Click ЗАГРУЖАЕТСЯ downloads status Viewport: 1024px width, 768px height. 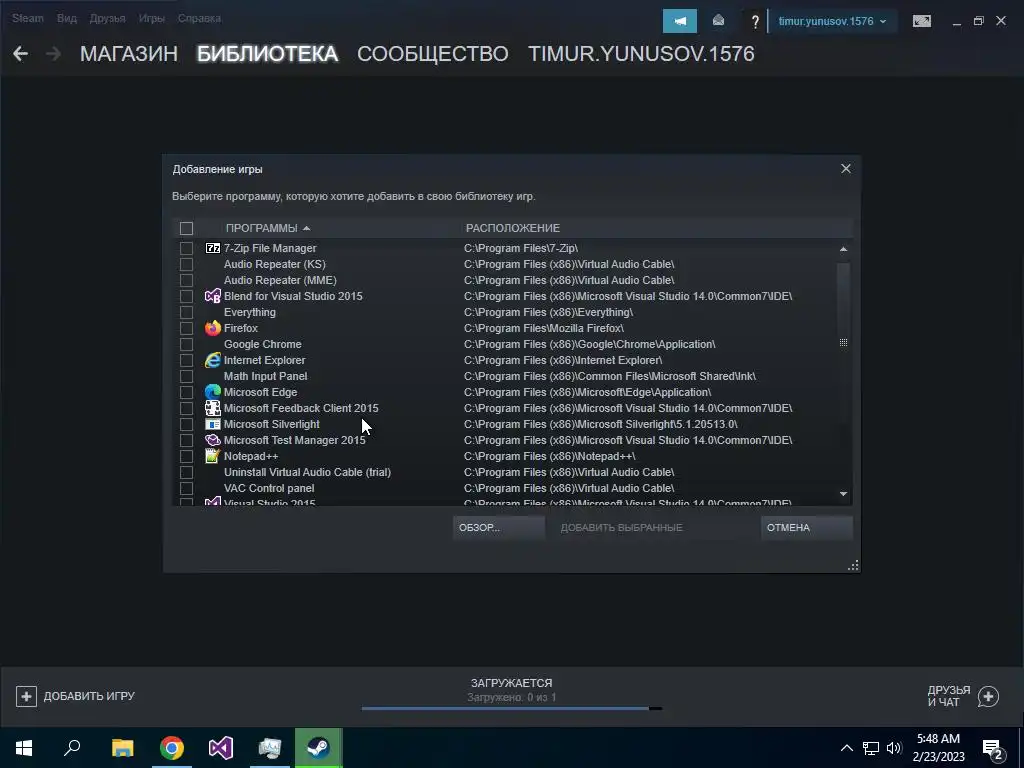click(x=511, y=683)
